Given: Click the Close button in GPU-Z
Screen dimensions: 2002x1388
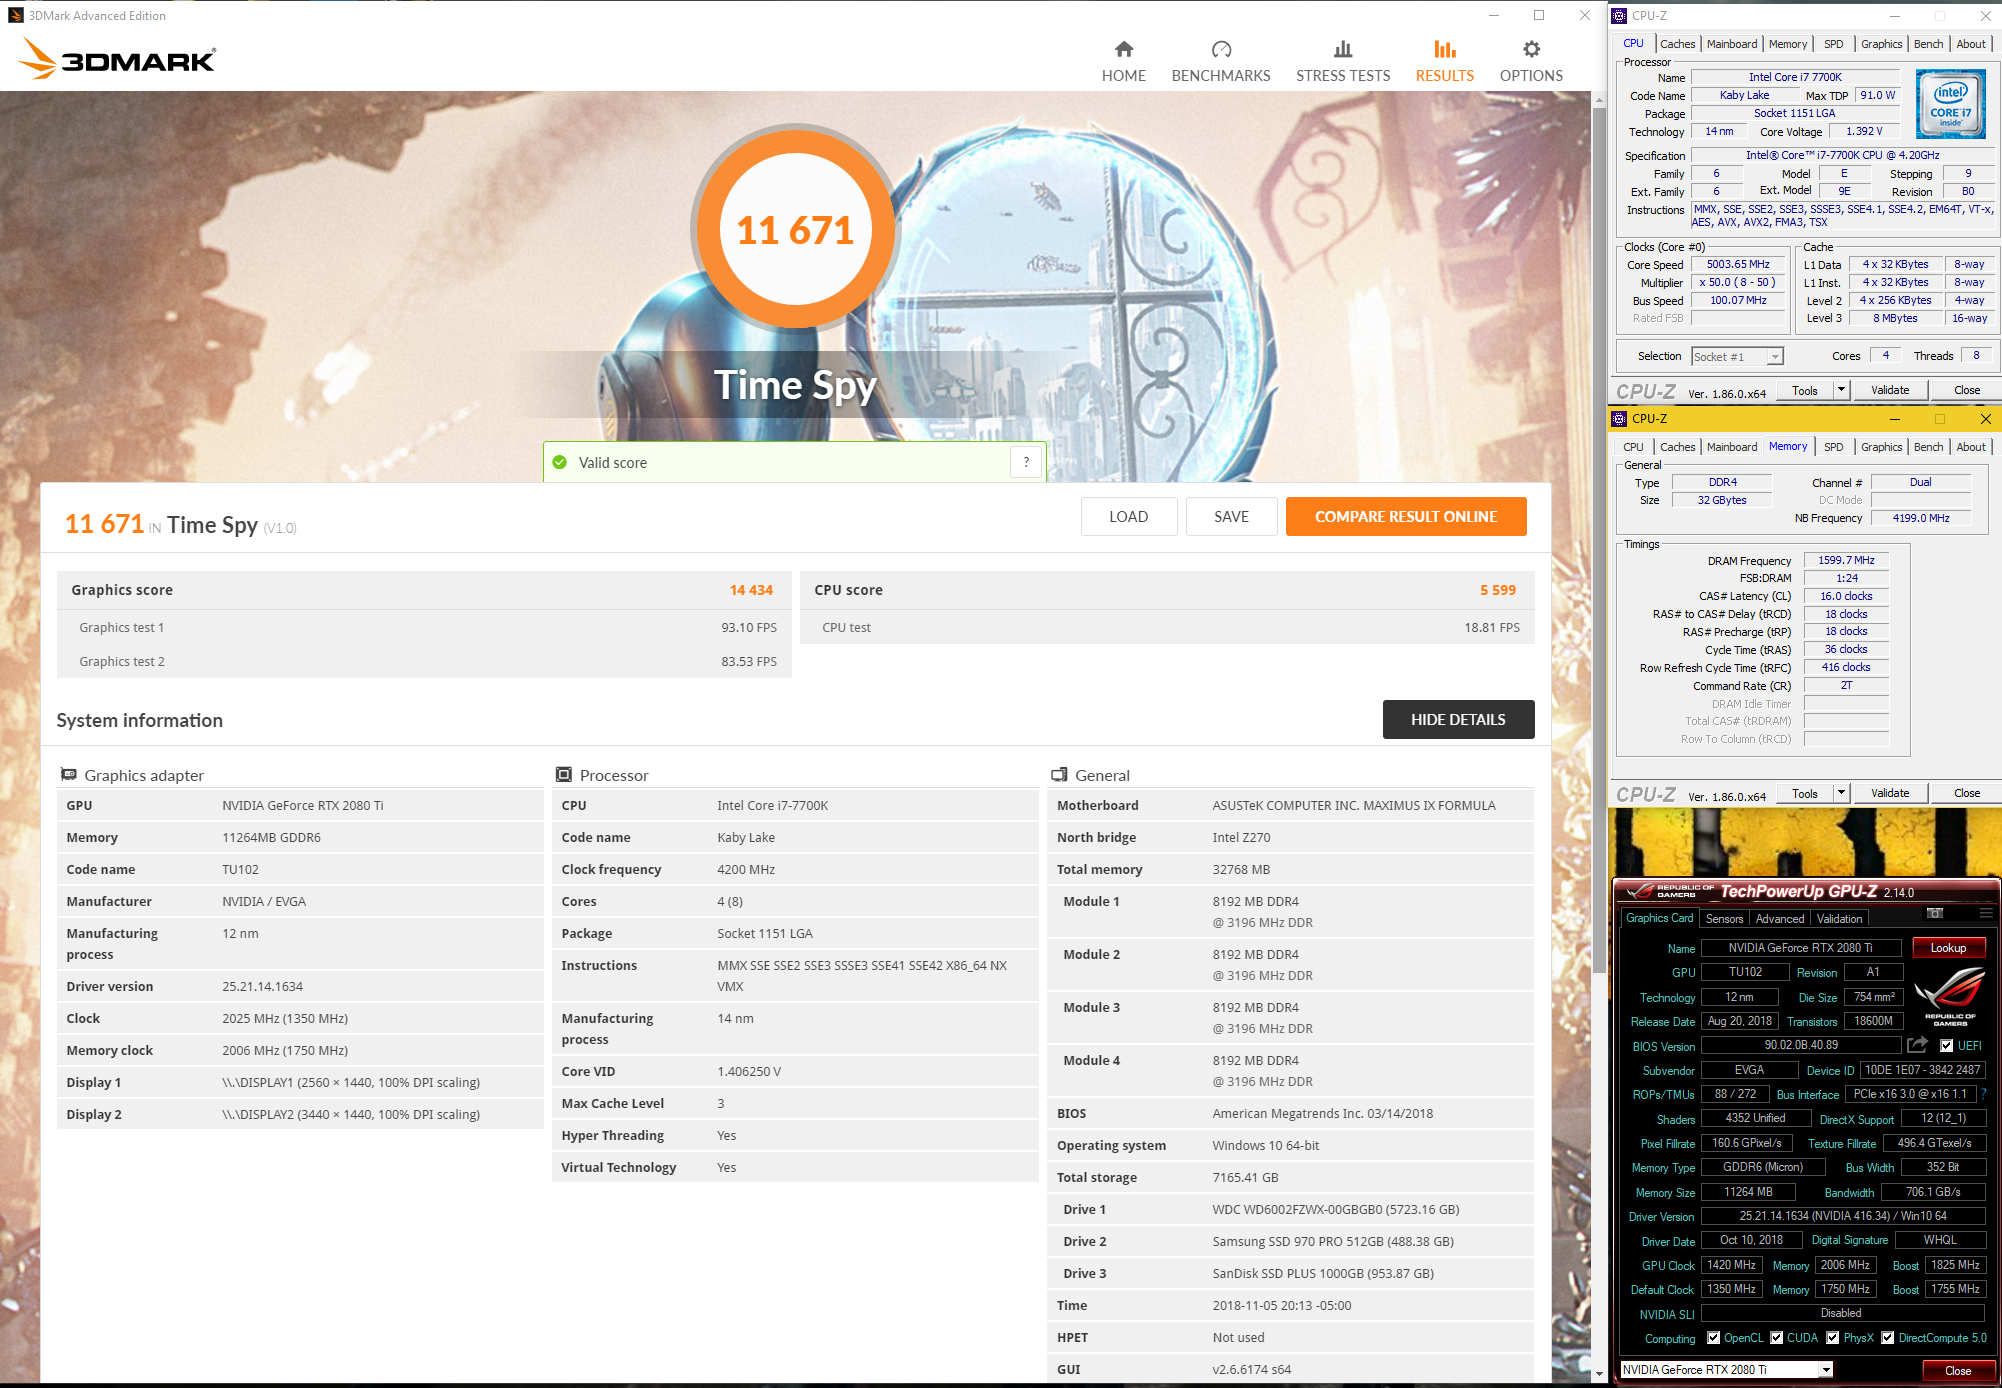Looking at the screenshot, I should 1958,1371.
